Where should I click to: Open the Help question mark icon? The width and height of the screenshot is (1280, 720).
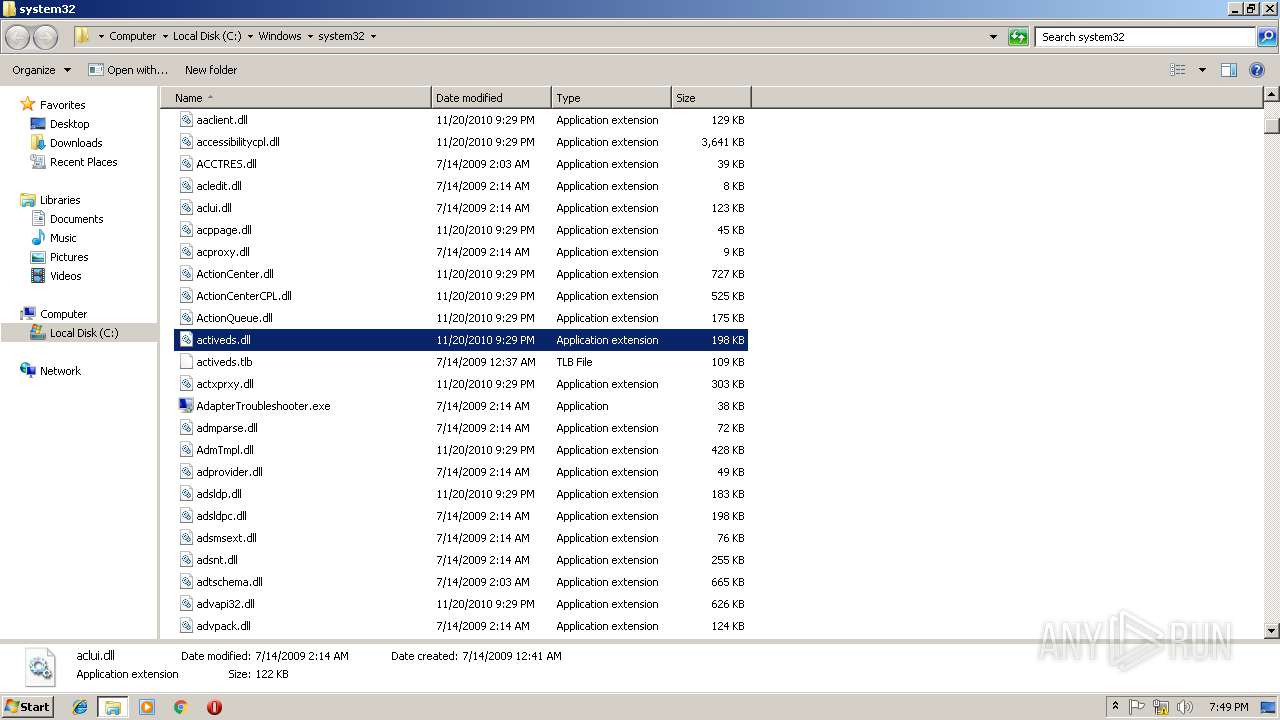pyautogui.click(x=1257, y=70)
